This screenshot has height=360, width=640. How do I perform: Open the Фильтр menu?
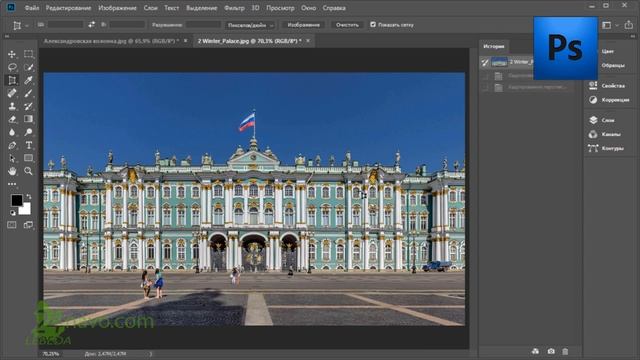(x=234, y=8)
